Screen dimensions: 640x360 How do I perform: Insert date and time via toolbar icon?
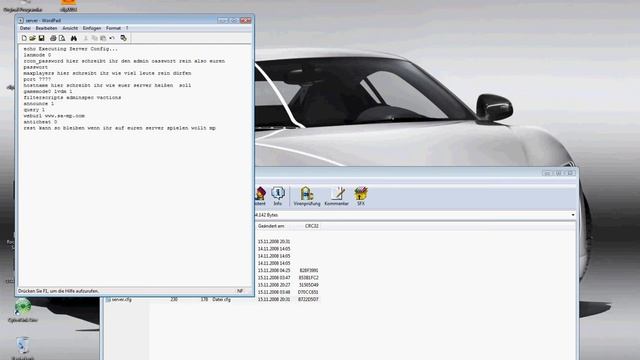click(123, 38)
